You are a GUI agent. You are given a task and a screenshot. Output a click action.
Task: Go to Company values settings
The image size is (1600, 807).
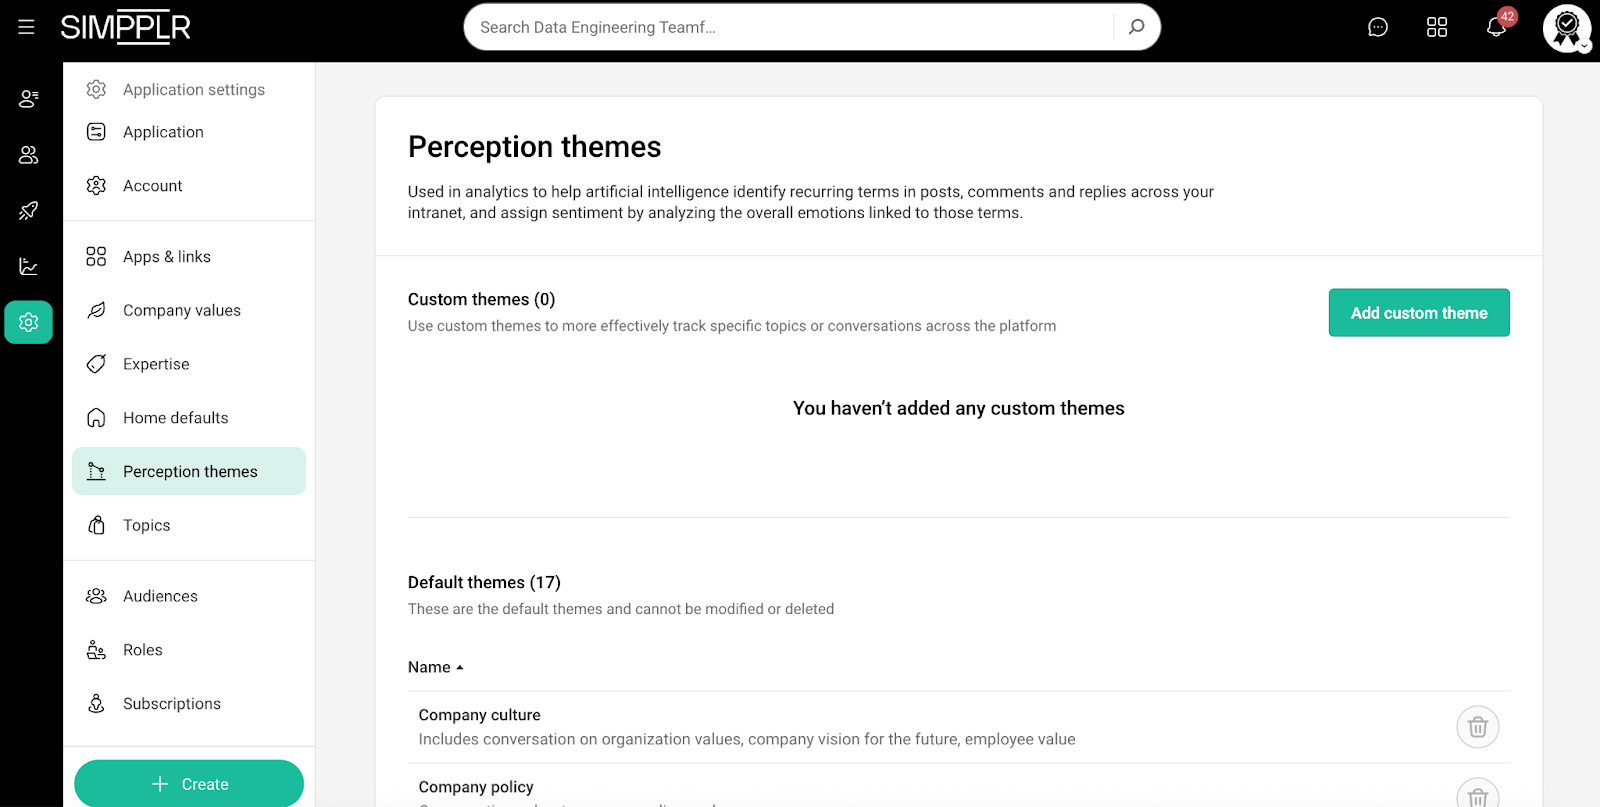(x=181, y=310)
